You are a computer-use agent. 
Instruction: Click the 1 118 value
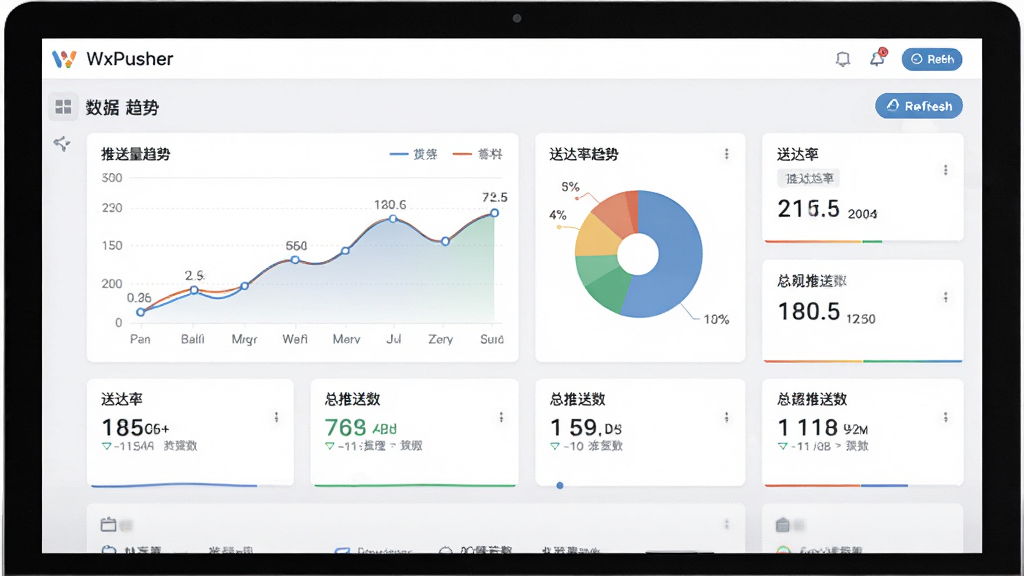click(808, 428)
